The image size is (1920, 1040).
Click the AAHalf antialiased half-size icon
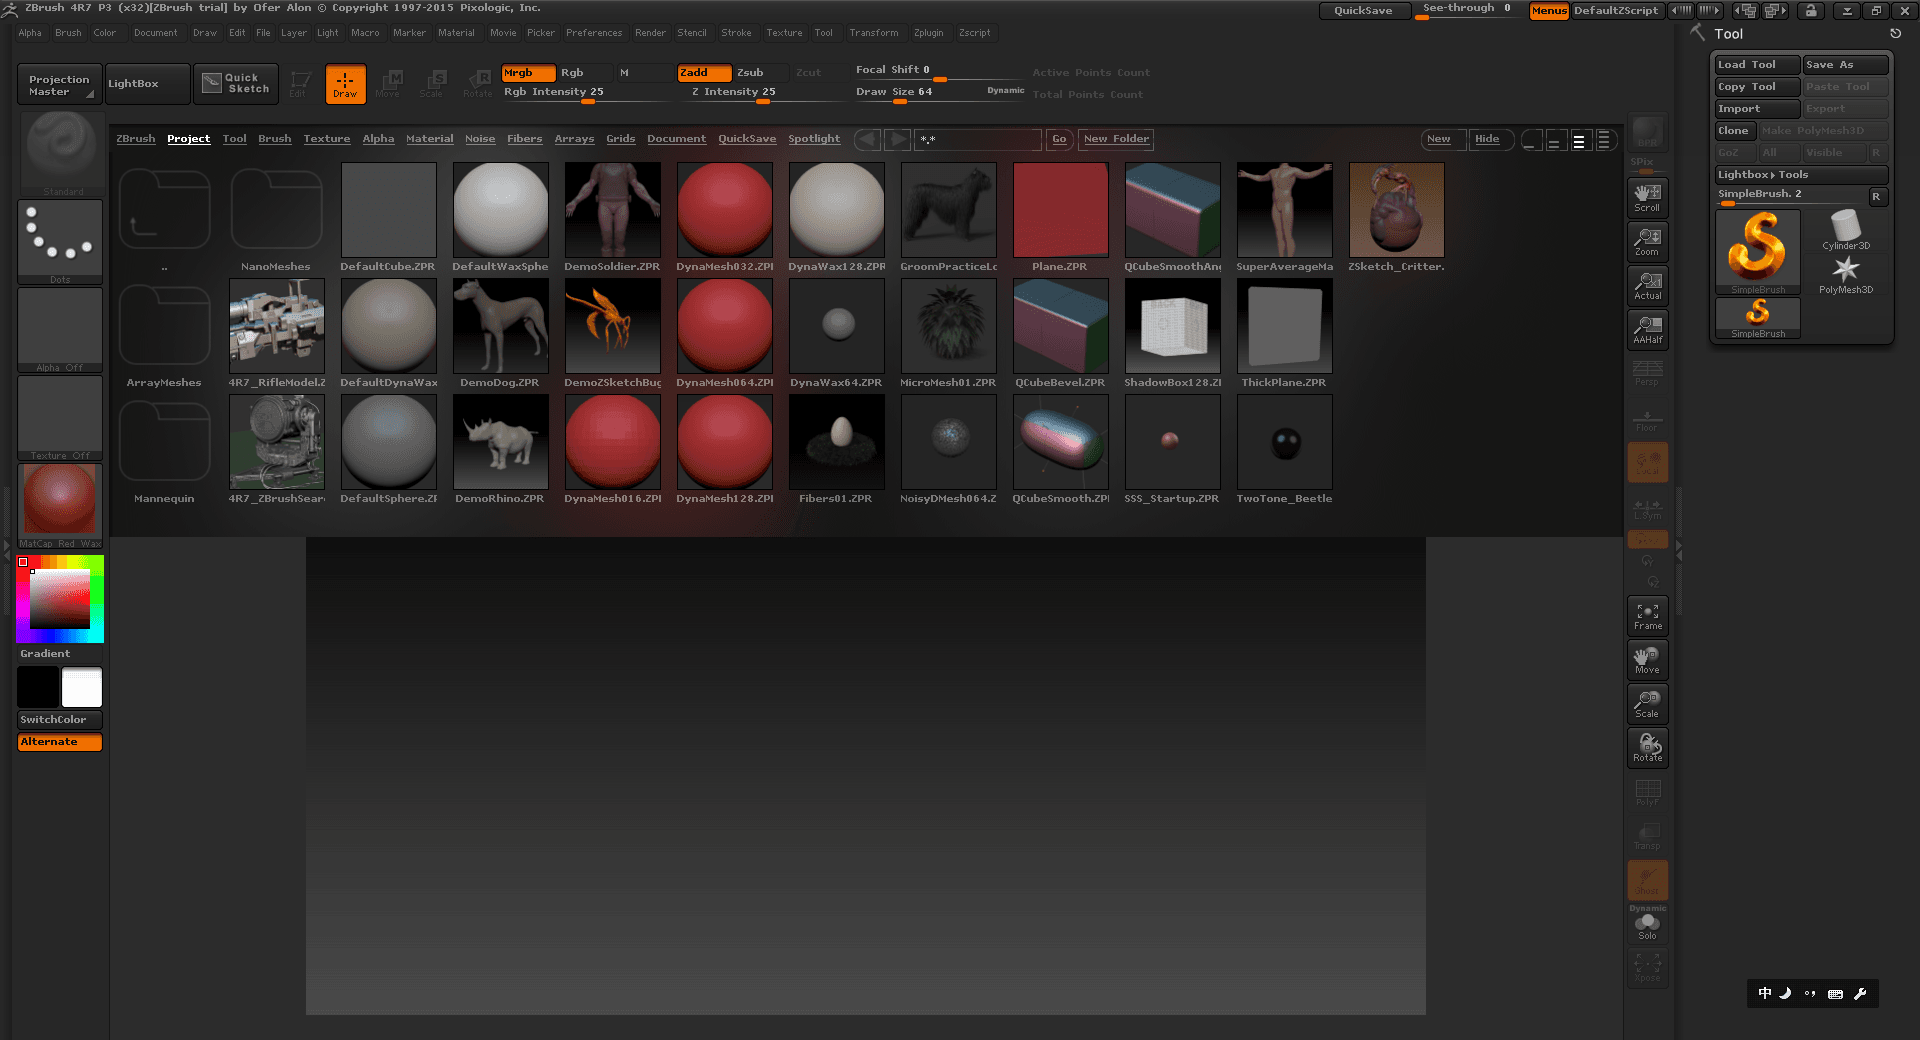(x=1647, y=329)
